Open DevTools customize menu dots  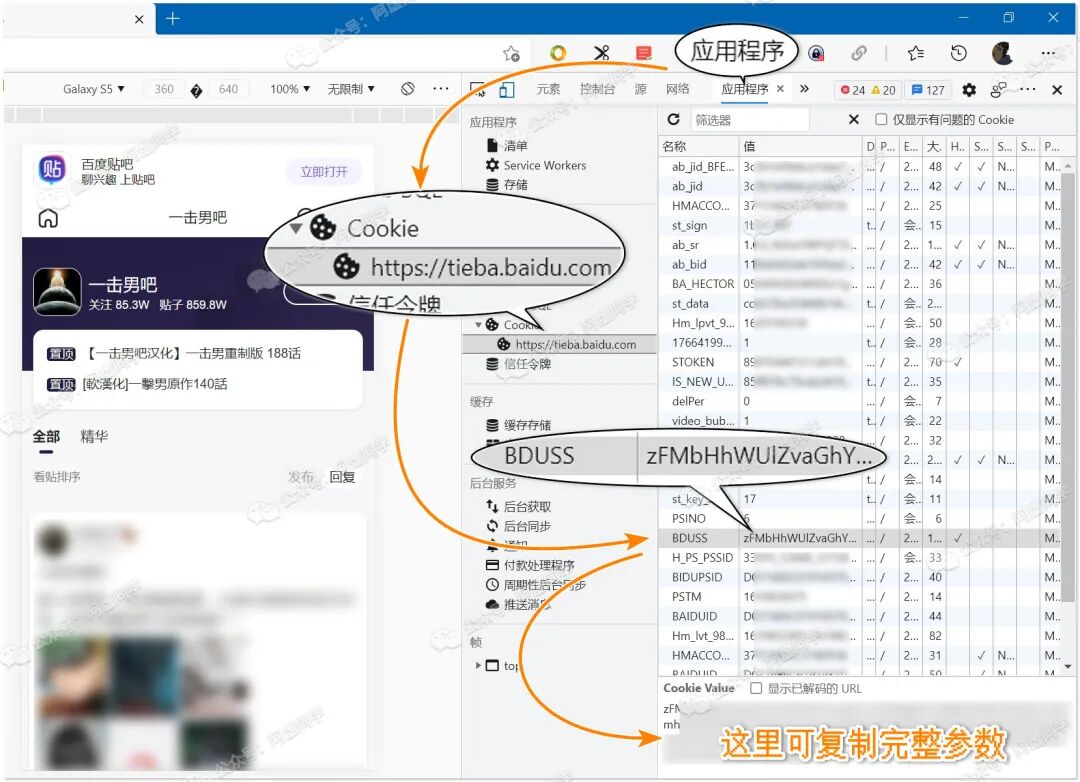pos(1027,89)
